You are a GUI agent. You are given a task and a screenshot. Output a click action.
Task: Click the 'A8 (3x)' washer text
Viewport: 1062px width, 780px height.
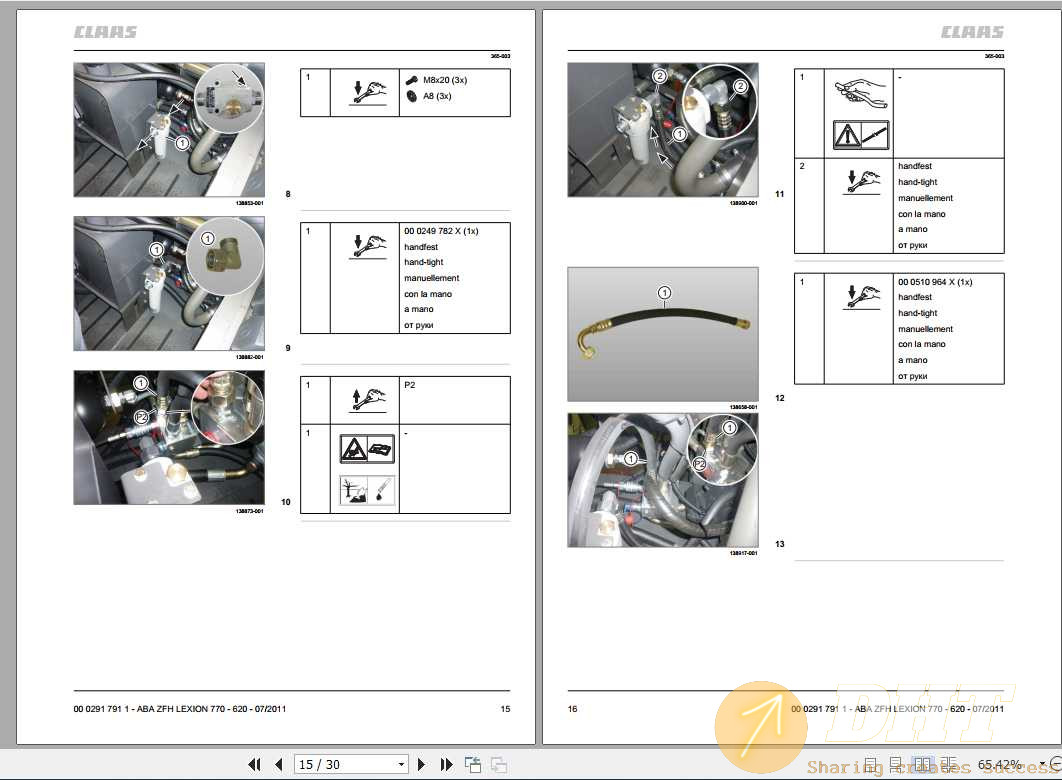point(437,96)
